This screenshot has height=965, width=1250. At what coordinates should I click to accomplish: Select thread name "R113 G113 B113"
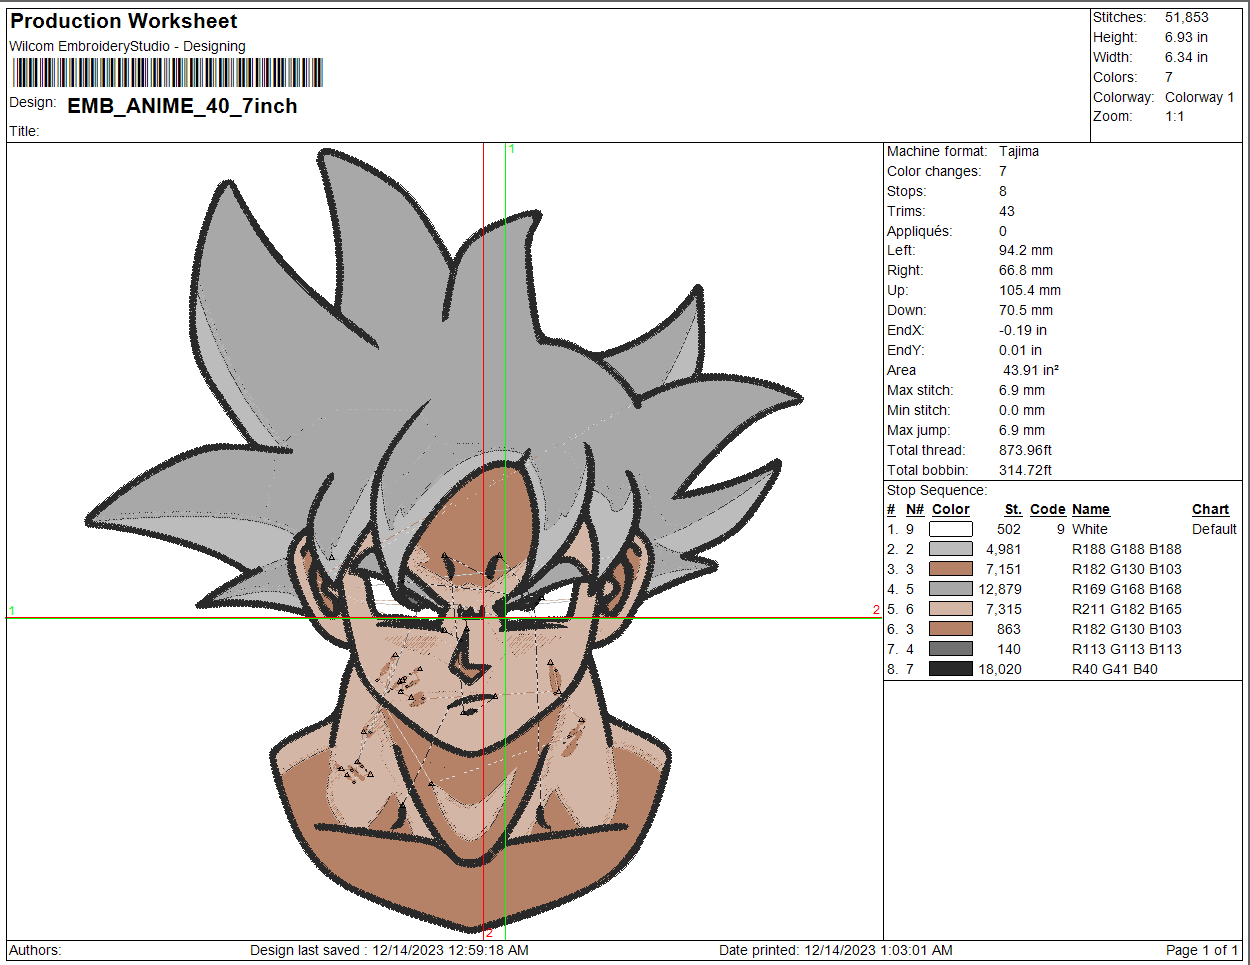click(1127, 649)
